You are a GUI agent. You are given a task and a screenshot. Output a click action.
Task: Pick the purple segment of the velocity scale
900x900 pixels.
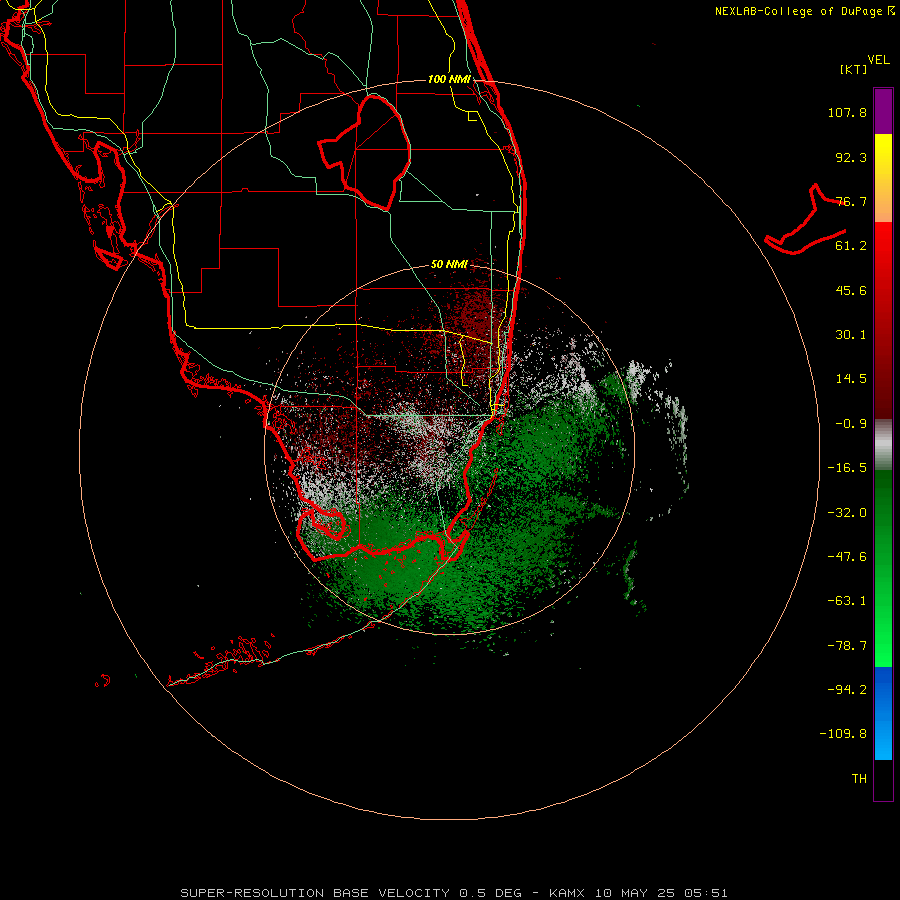point(883,111)
